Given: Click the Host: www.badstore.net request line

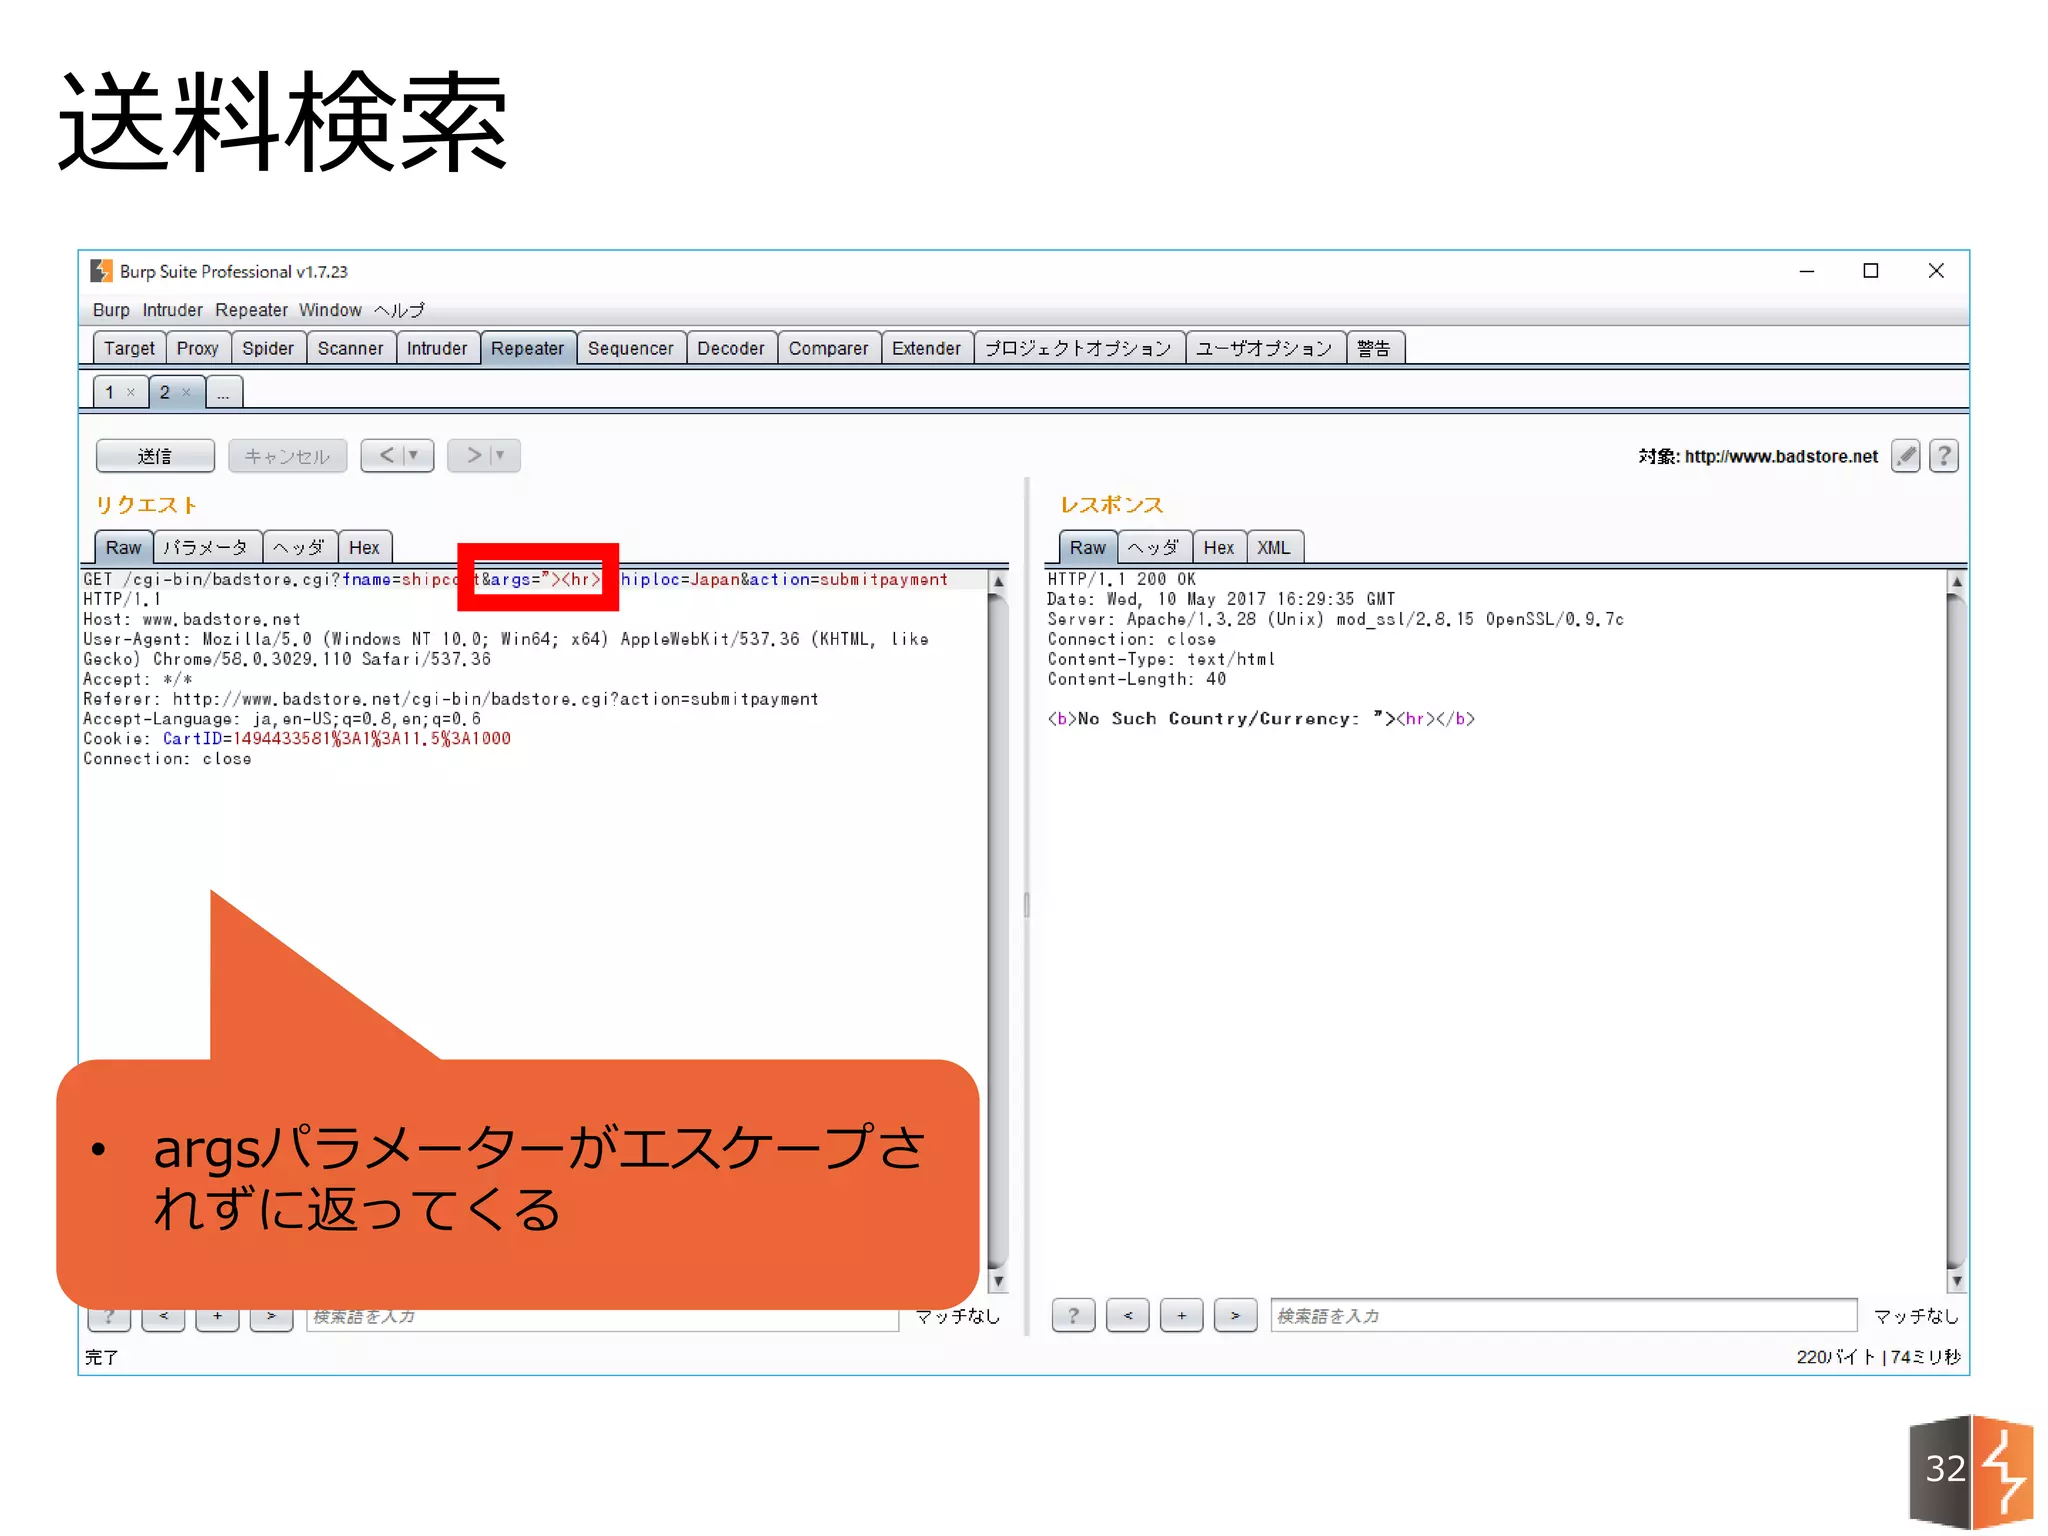Looking at the screenshot, I should (192, 619).
